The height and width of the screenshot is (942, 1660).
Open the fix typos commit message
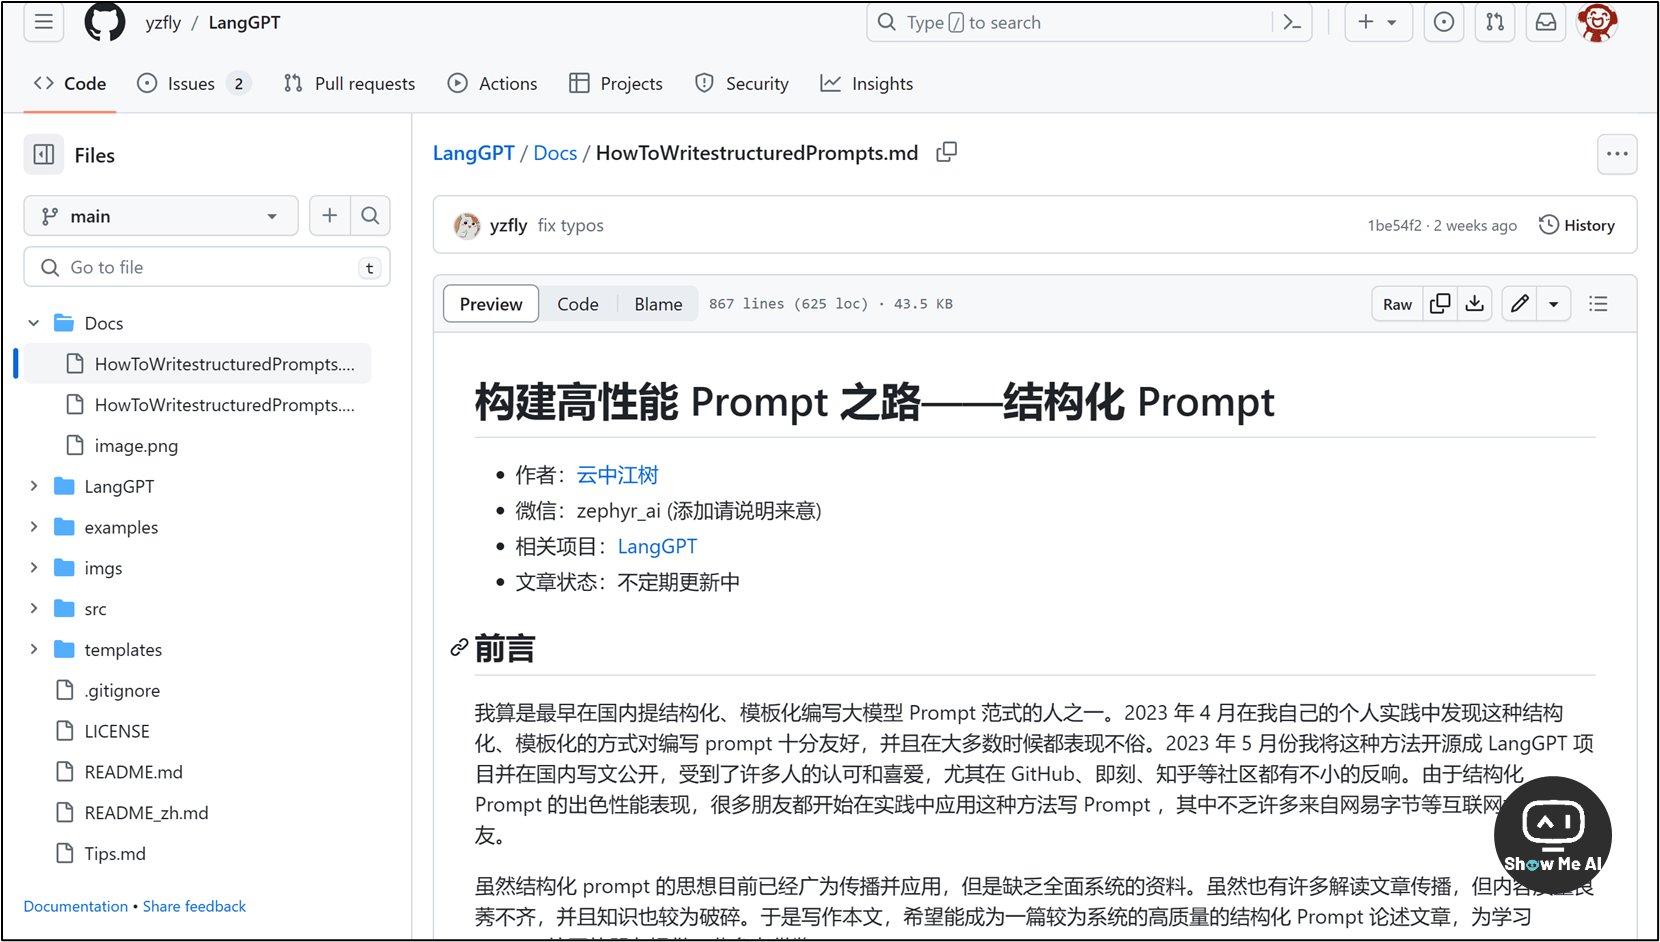pos(570,225)
